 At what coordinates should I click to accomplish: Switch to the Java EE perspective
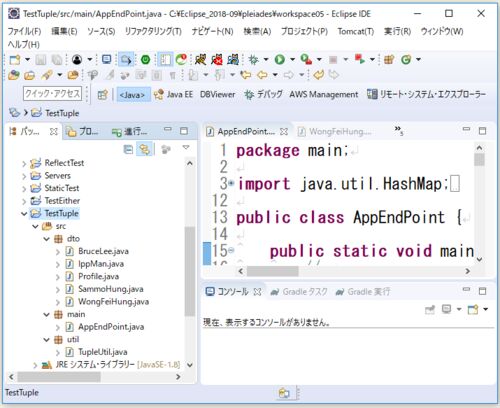[x=174, y=95]
